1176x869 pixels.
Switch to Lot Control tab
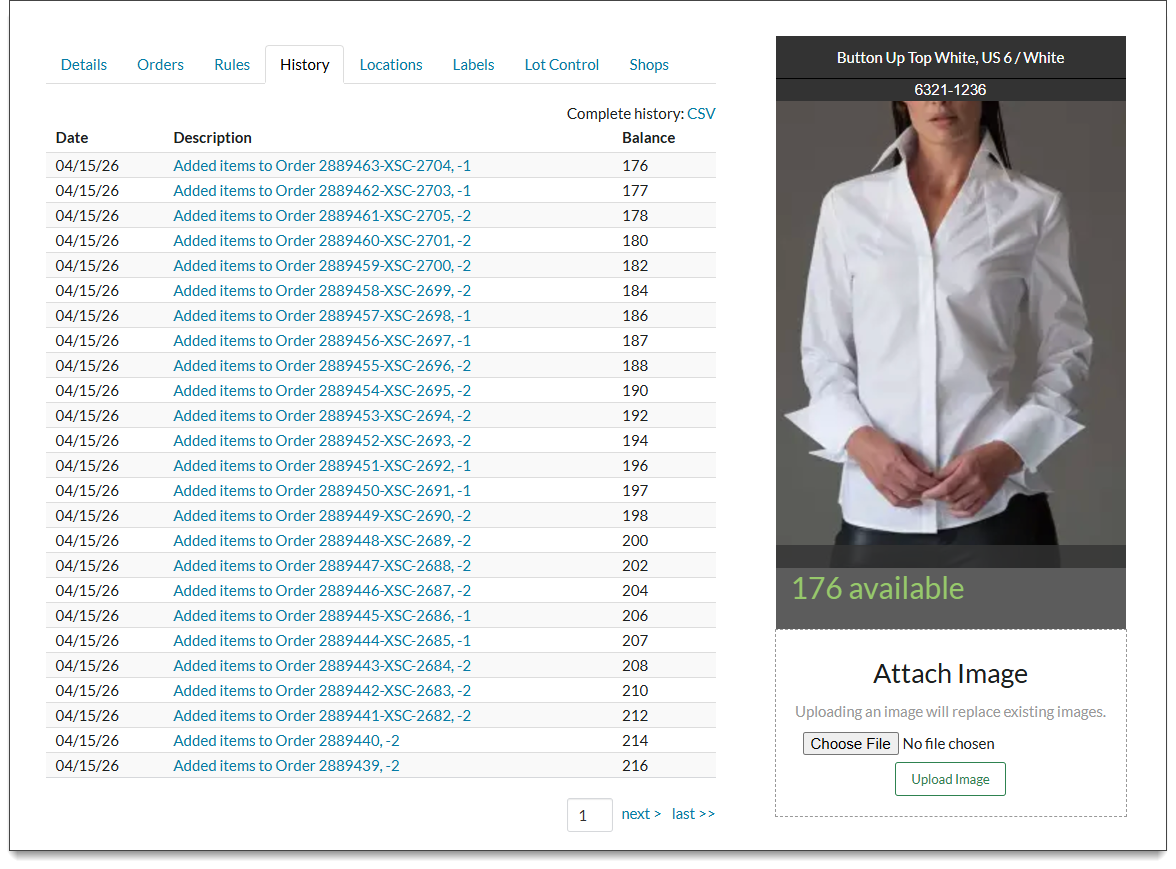point(561,65)
